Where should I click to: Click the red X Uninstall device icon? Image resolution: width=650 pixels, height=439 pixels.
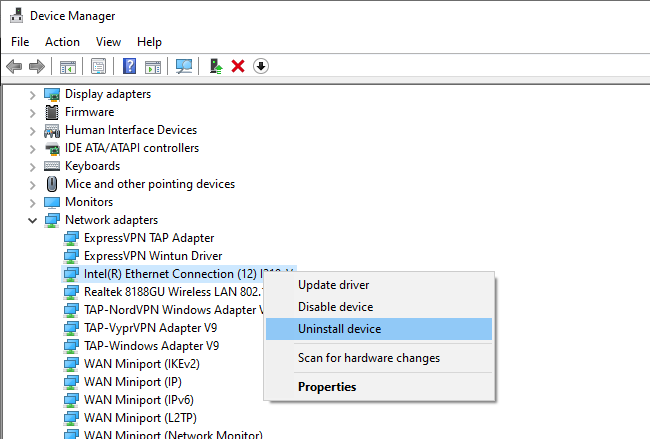tap(238, 66)
